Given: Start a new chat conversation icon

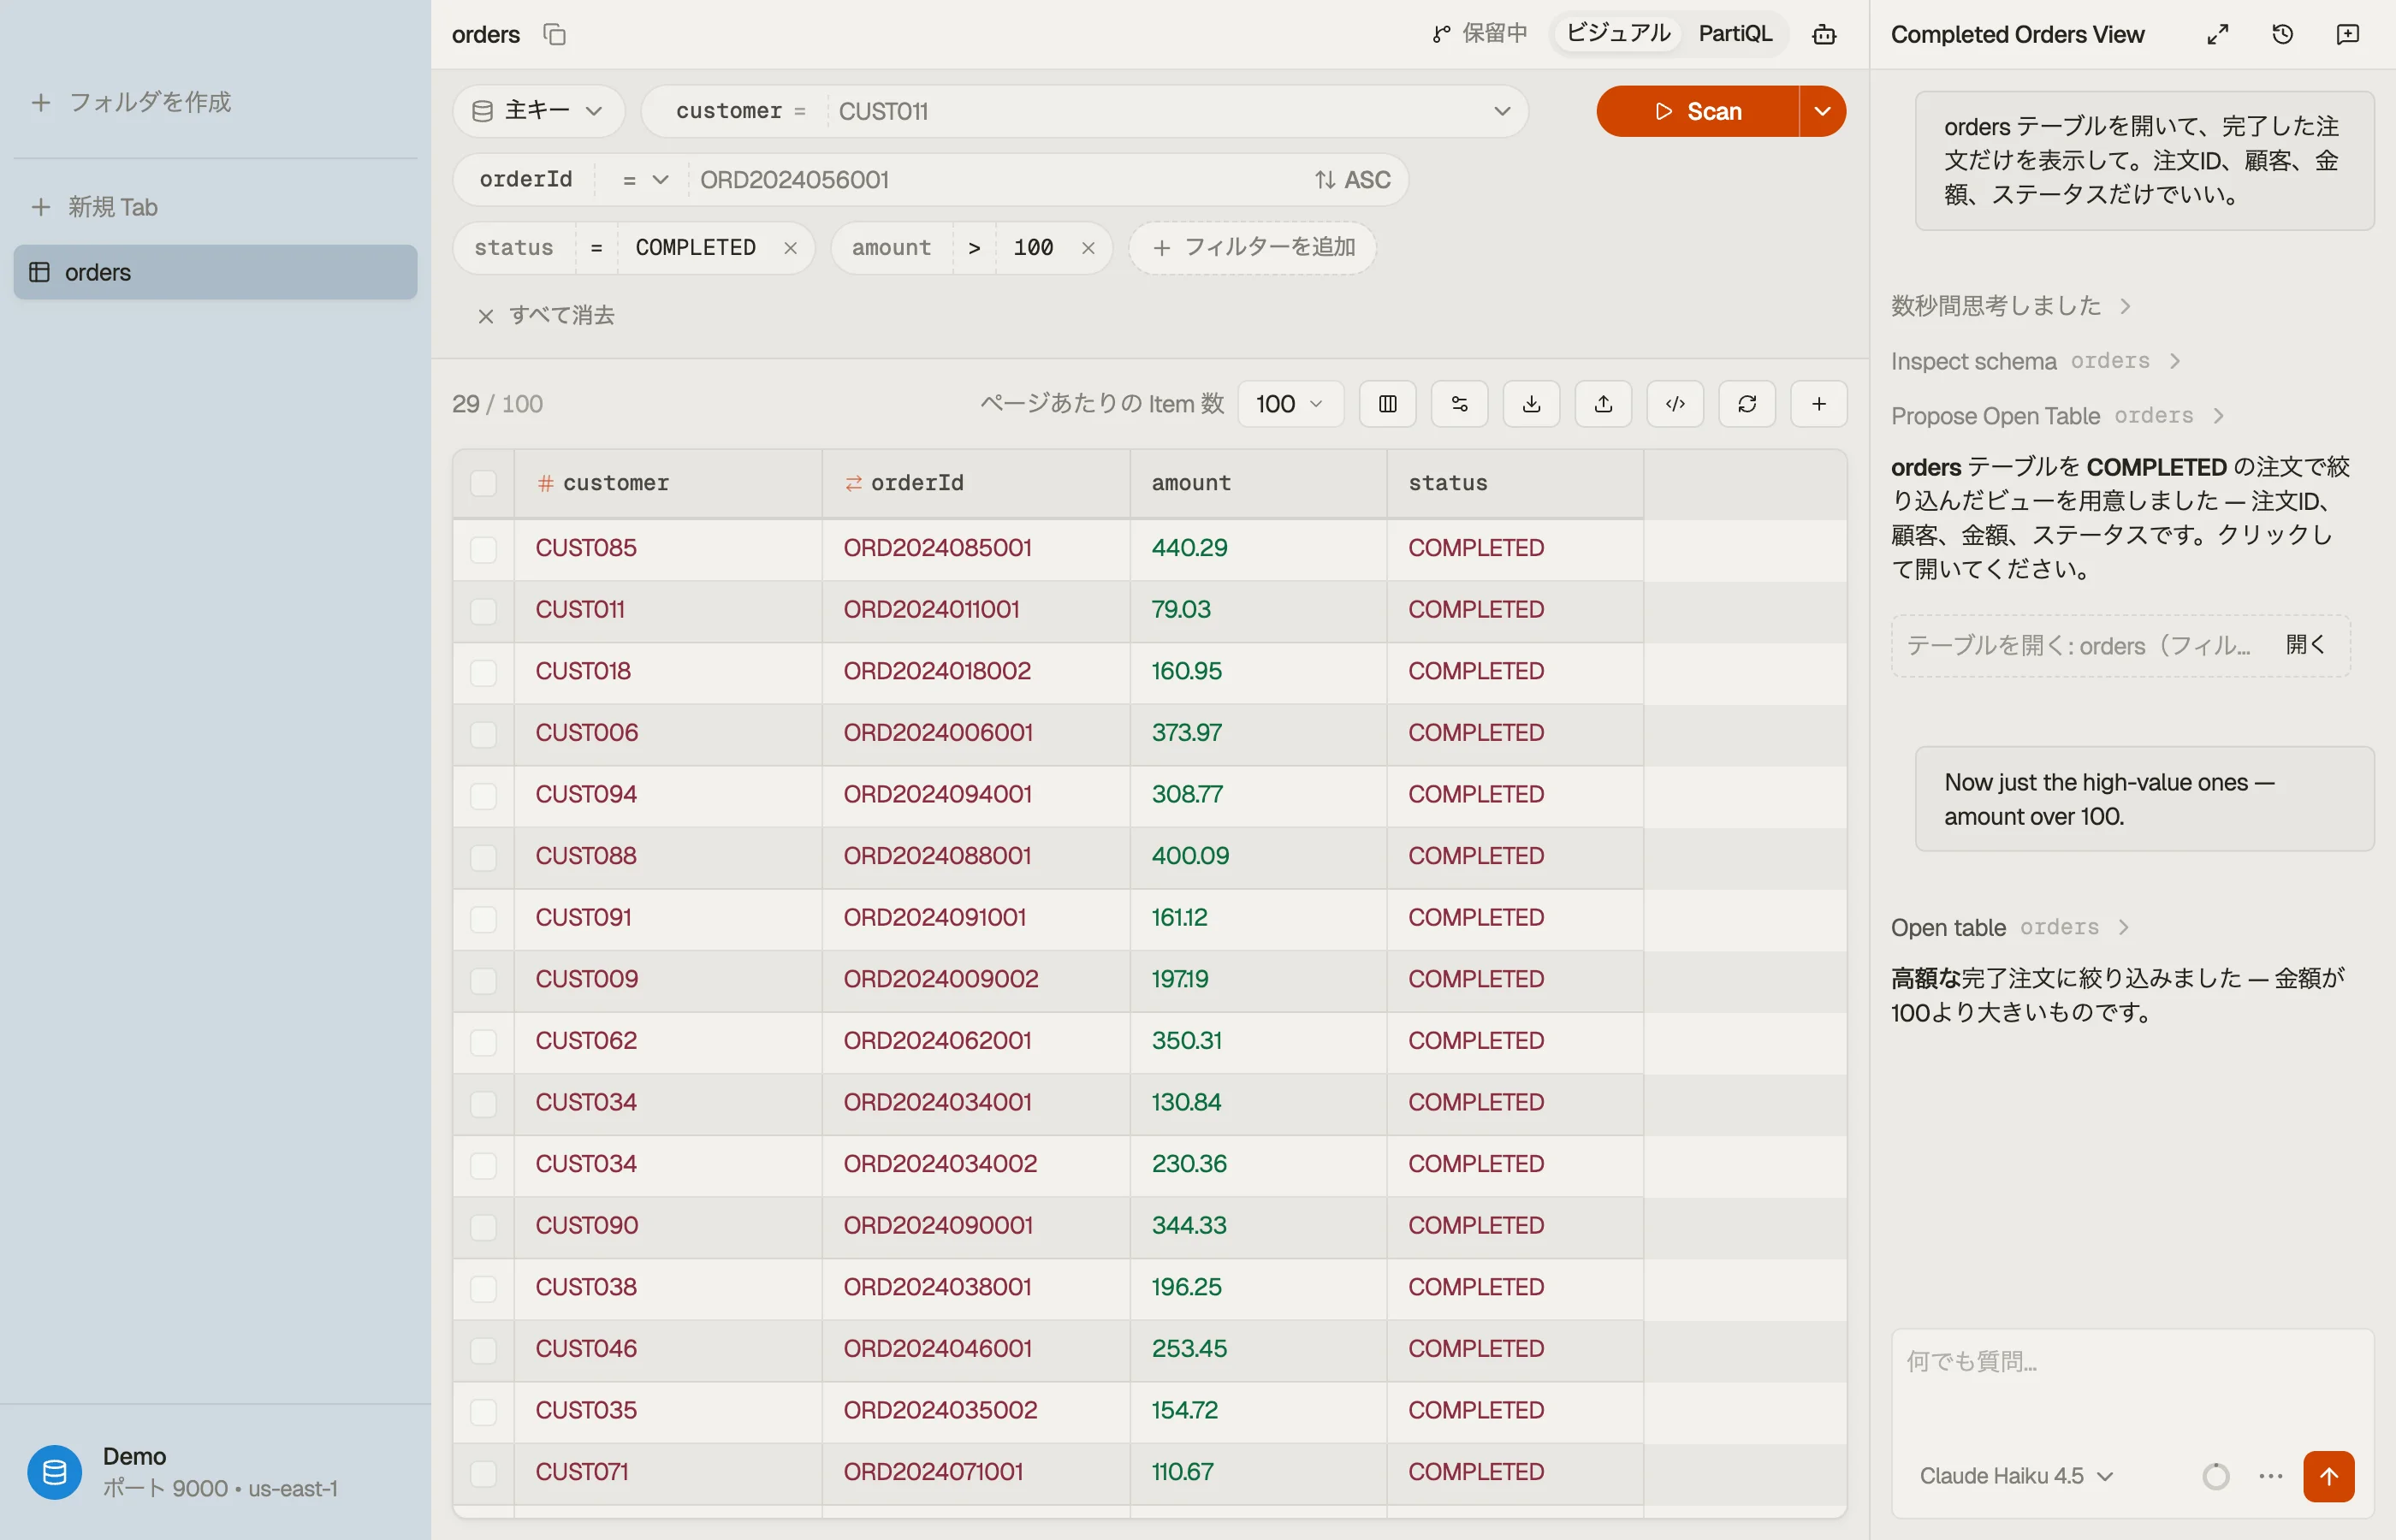Looking at the screenshot, I should 2347,34.
